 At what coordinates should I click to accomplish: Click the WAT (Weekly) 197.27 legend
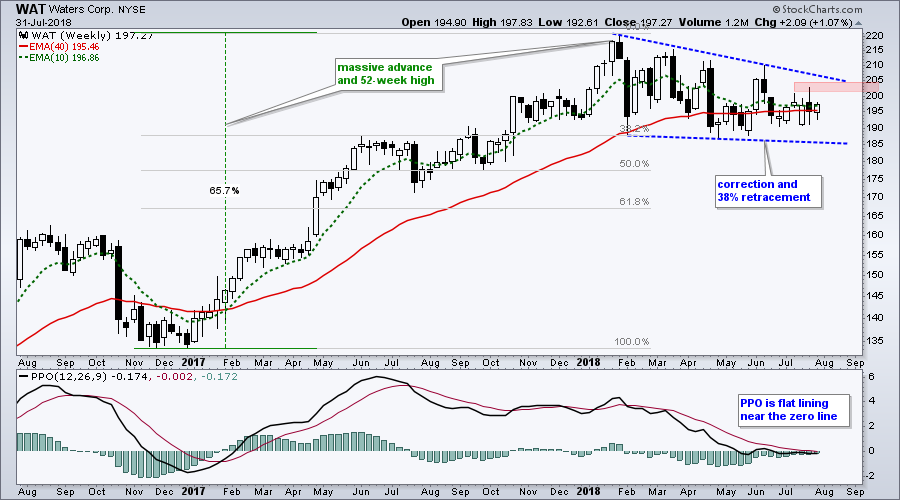click(86, 36)
